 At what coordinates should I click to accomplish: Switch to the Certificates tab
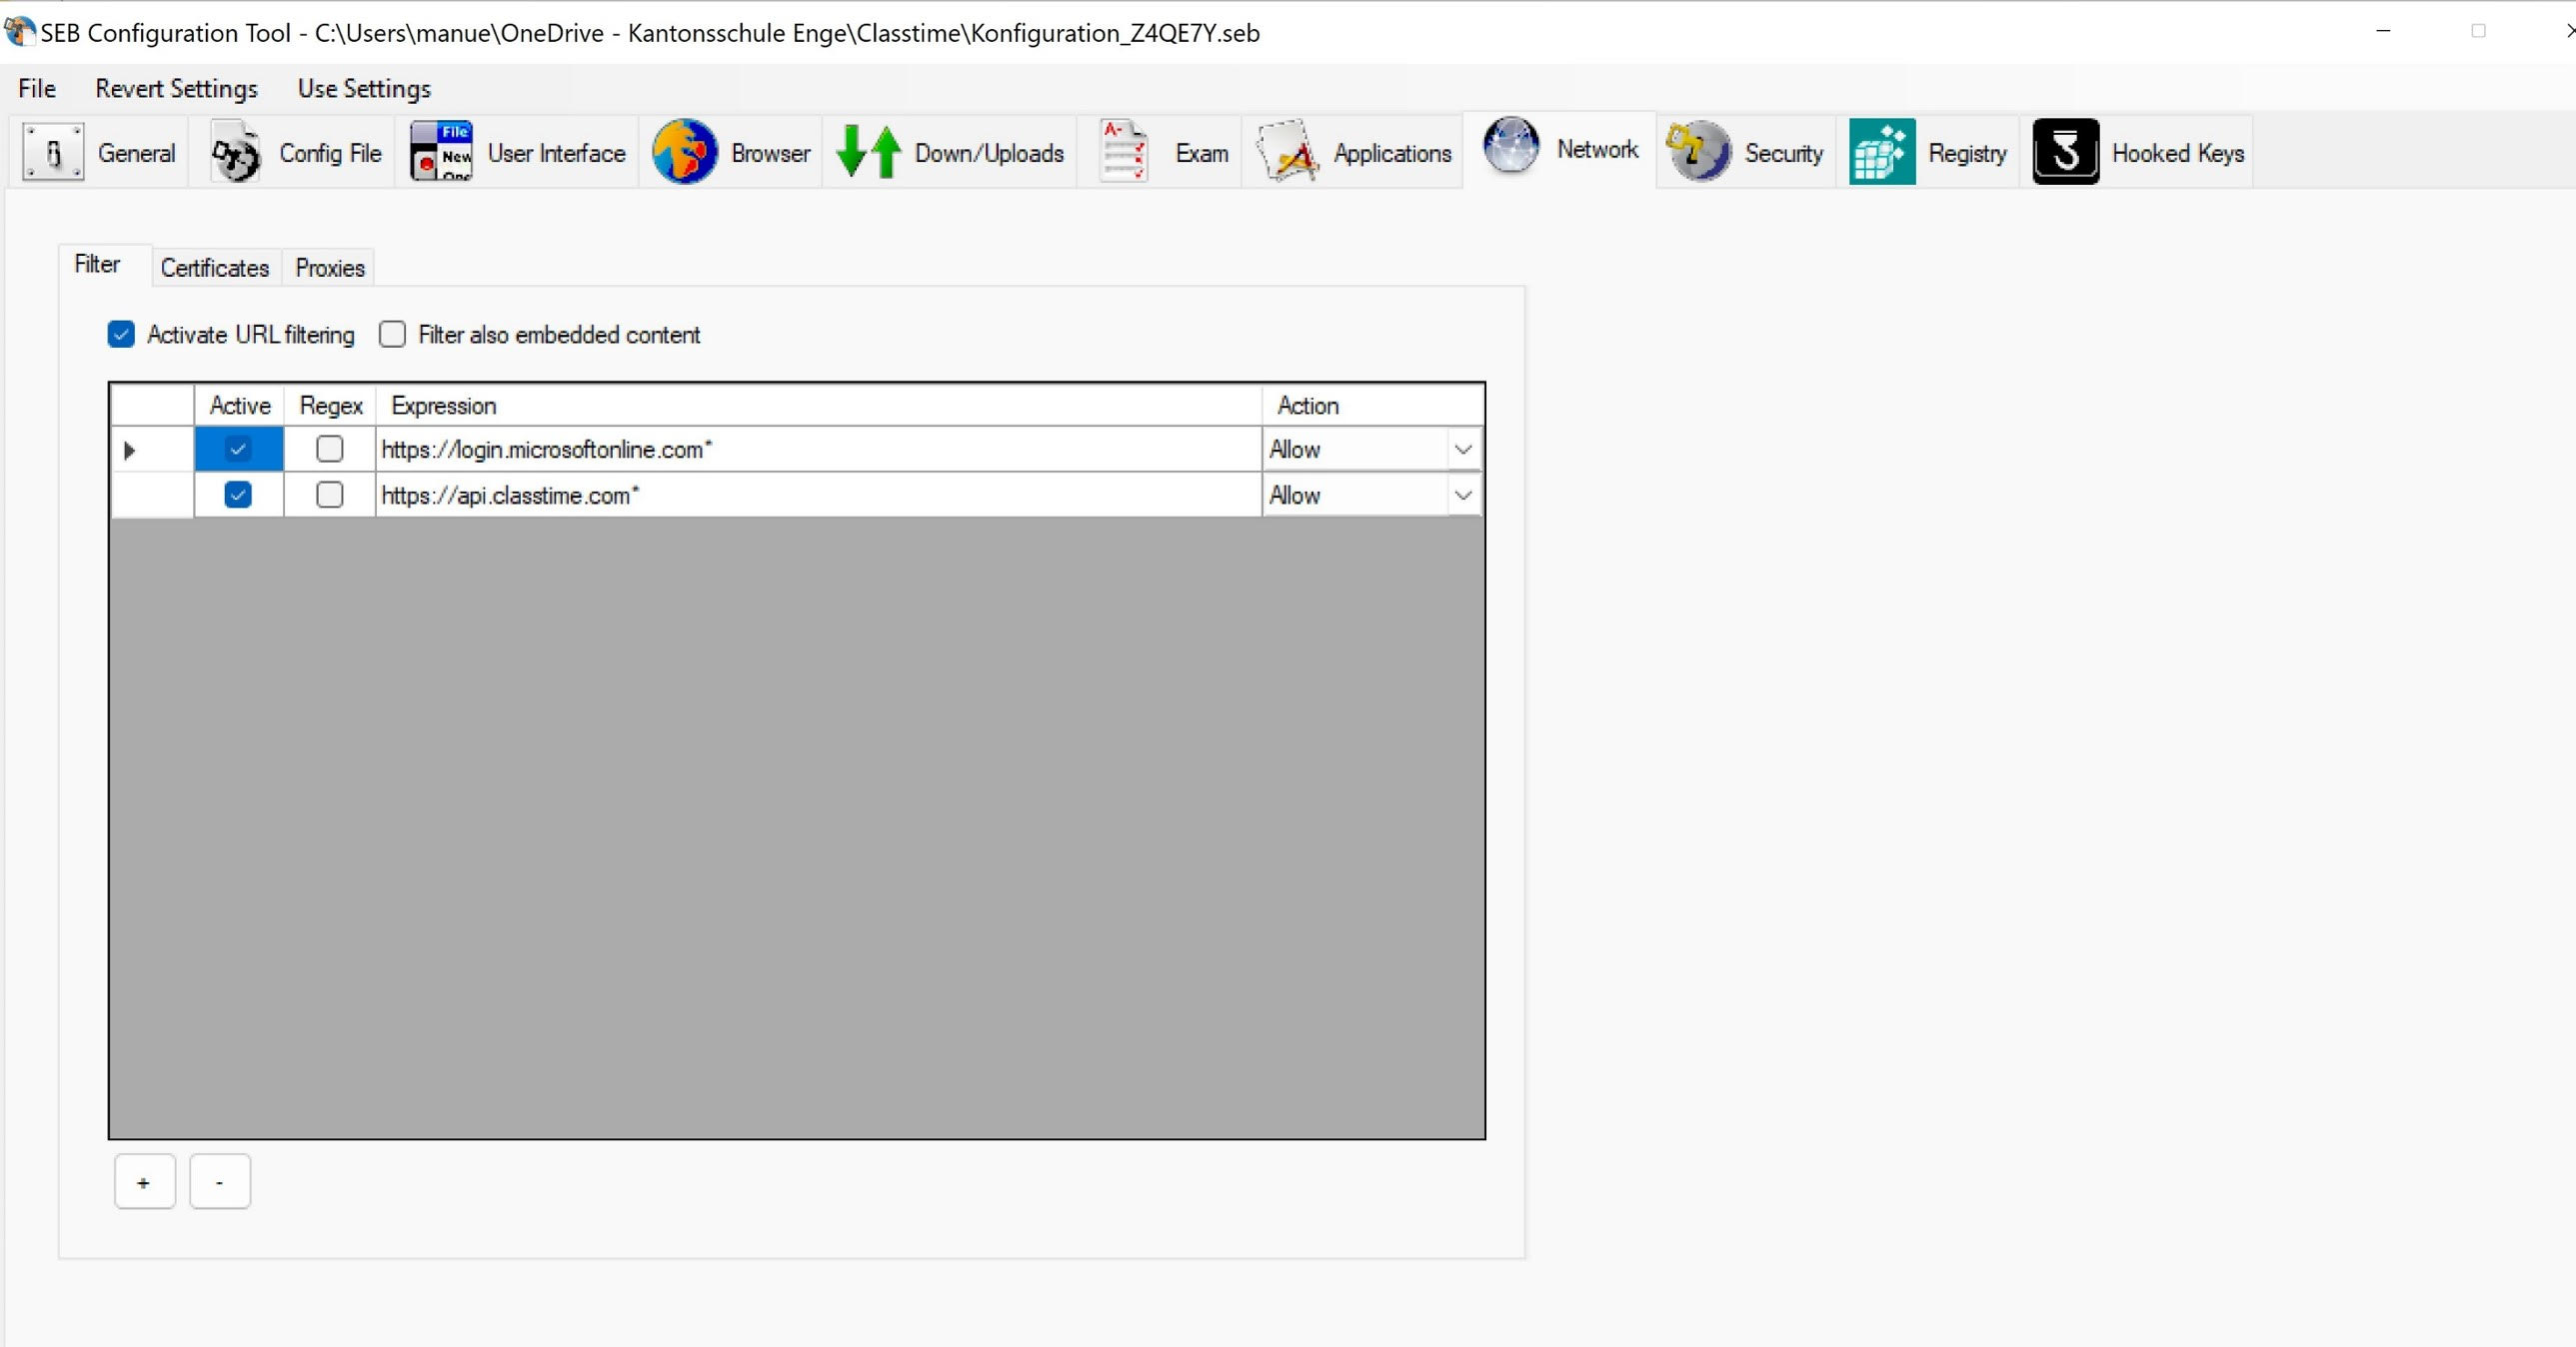click(214, 267)
